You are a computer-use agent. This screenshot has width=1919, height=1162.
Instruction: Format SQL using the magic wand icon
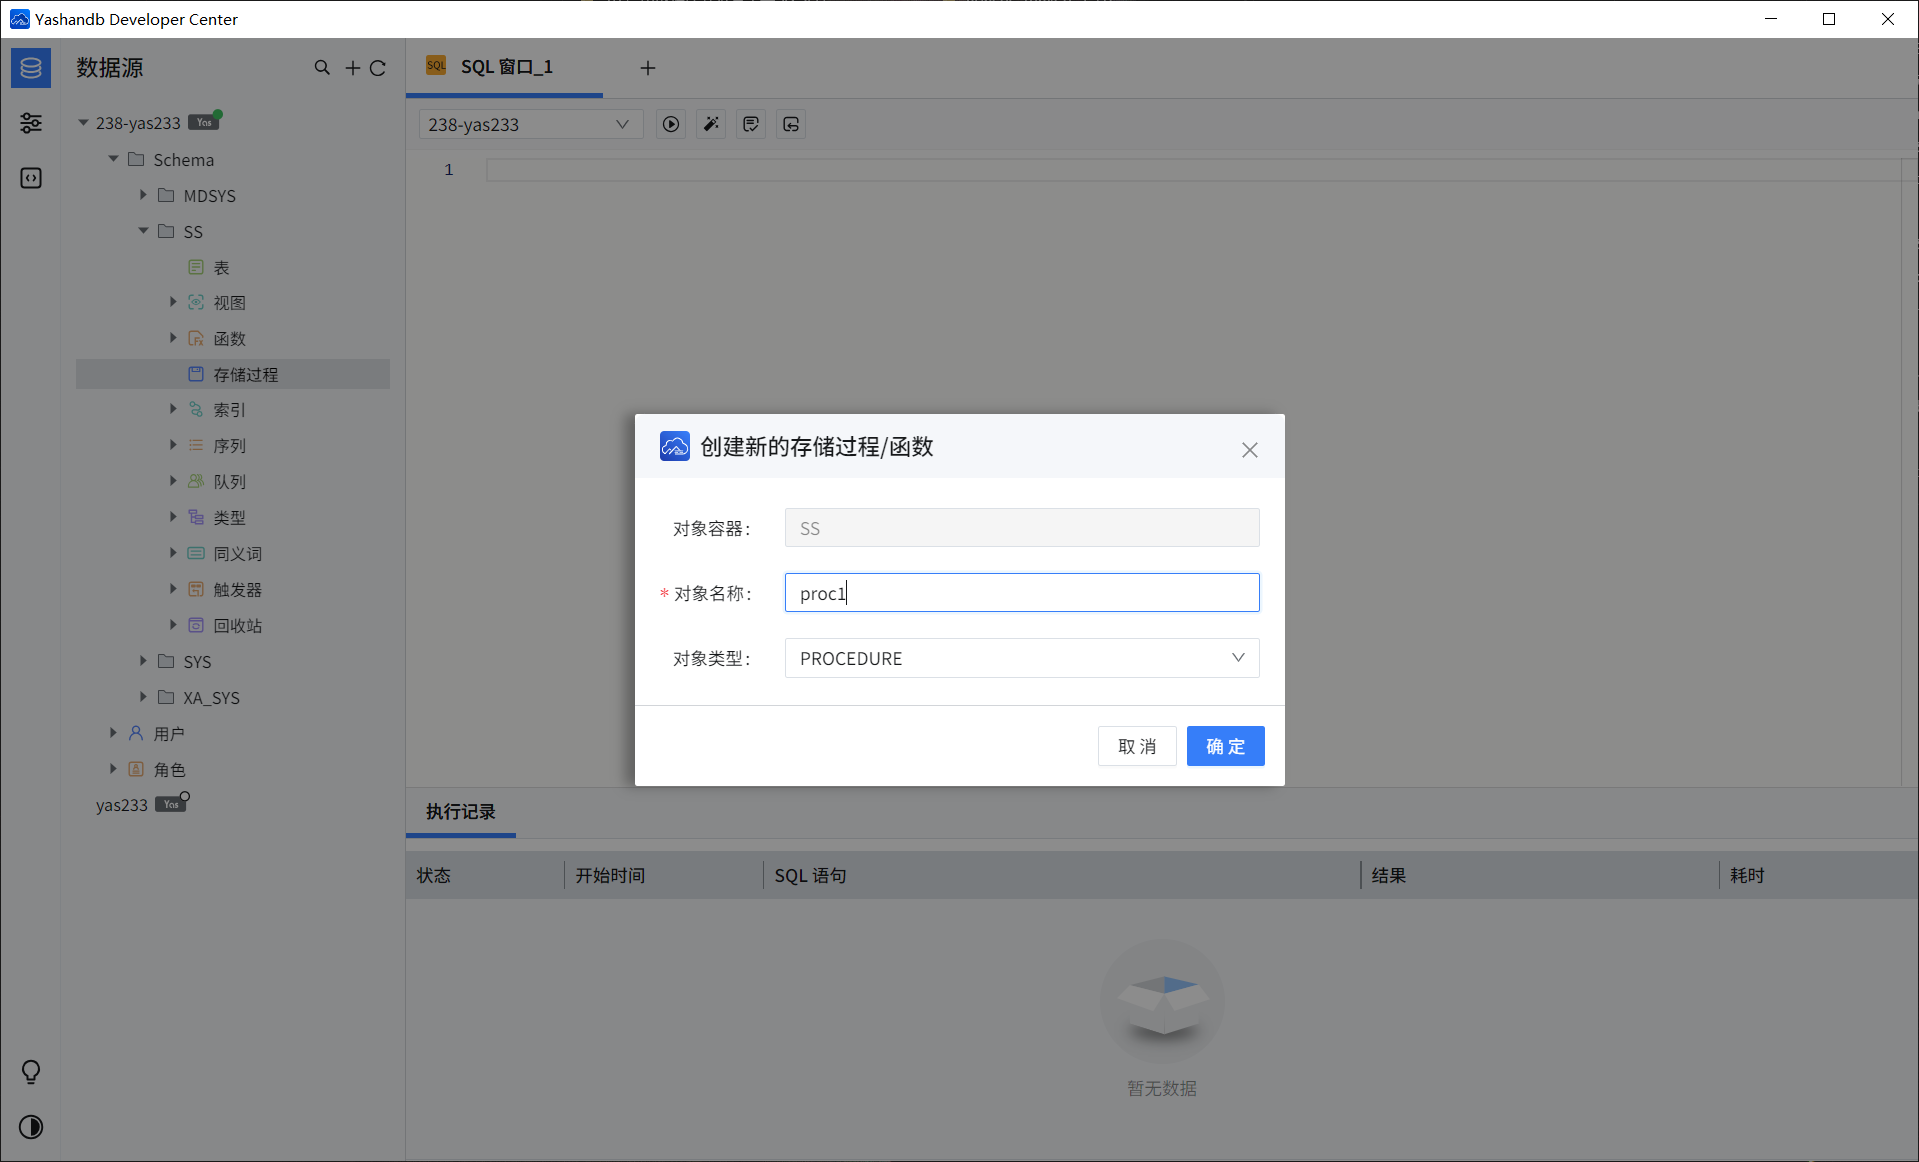pyautogui.click(x=710, y=123)
